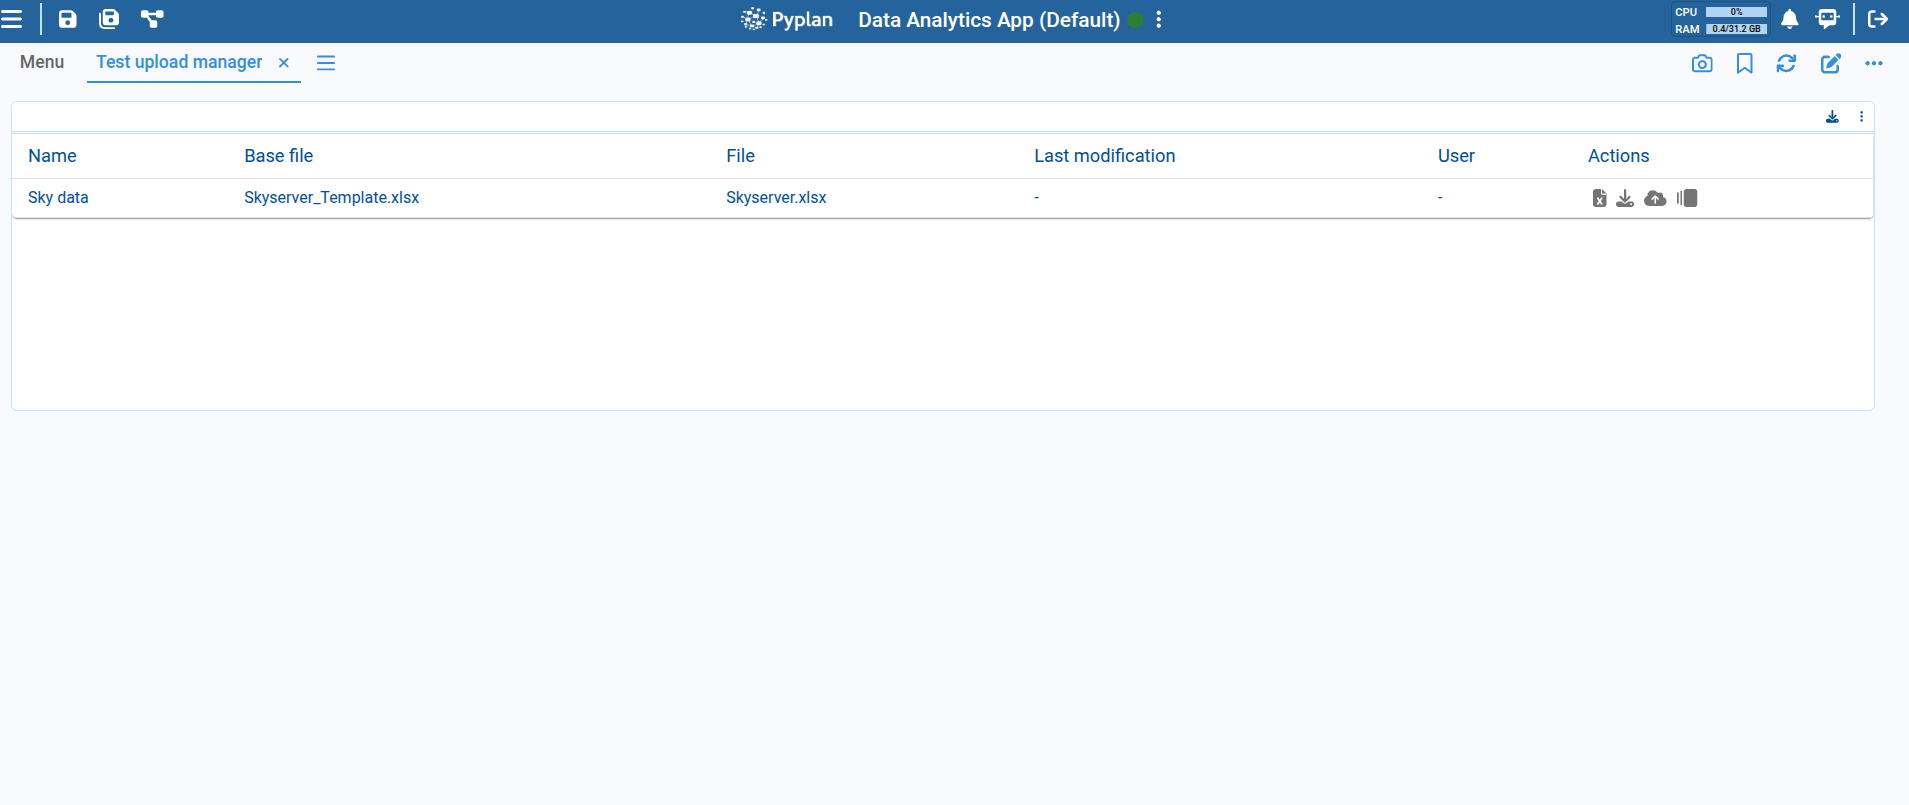The width and height of the screenshot is (1909, 805).
Task: Click the Last modification column header
Action: (x=1105, y=156)
